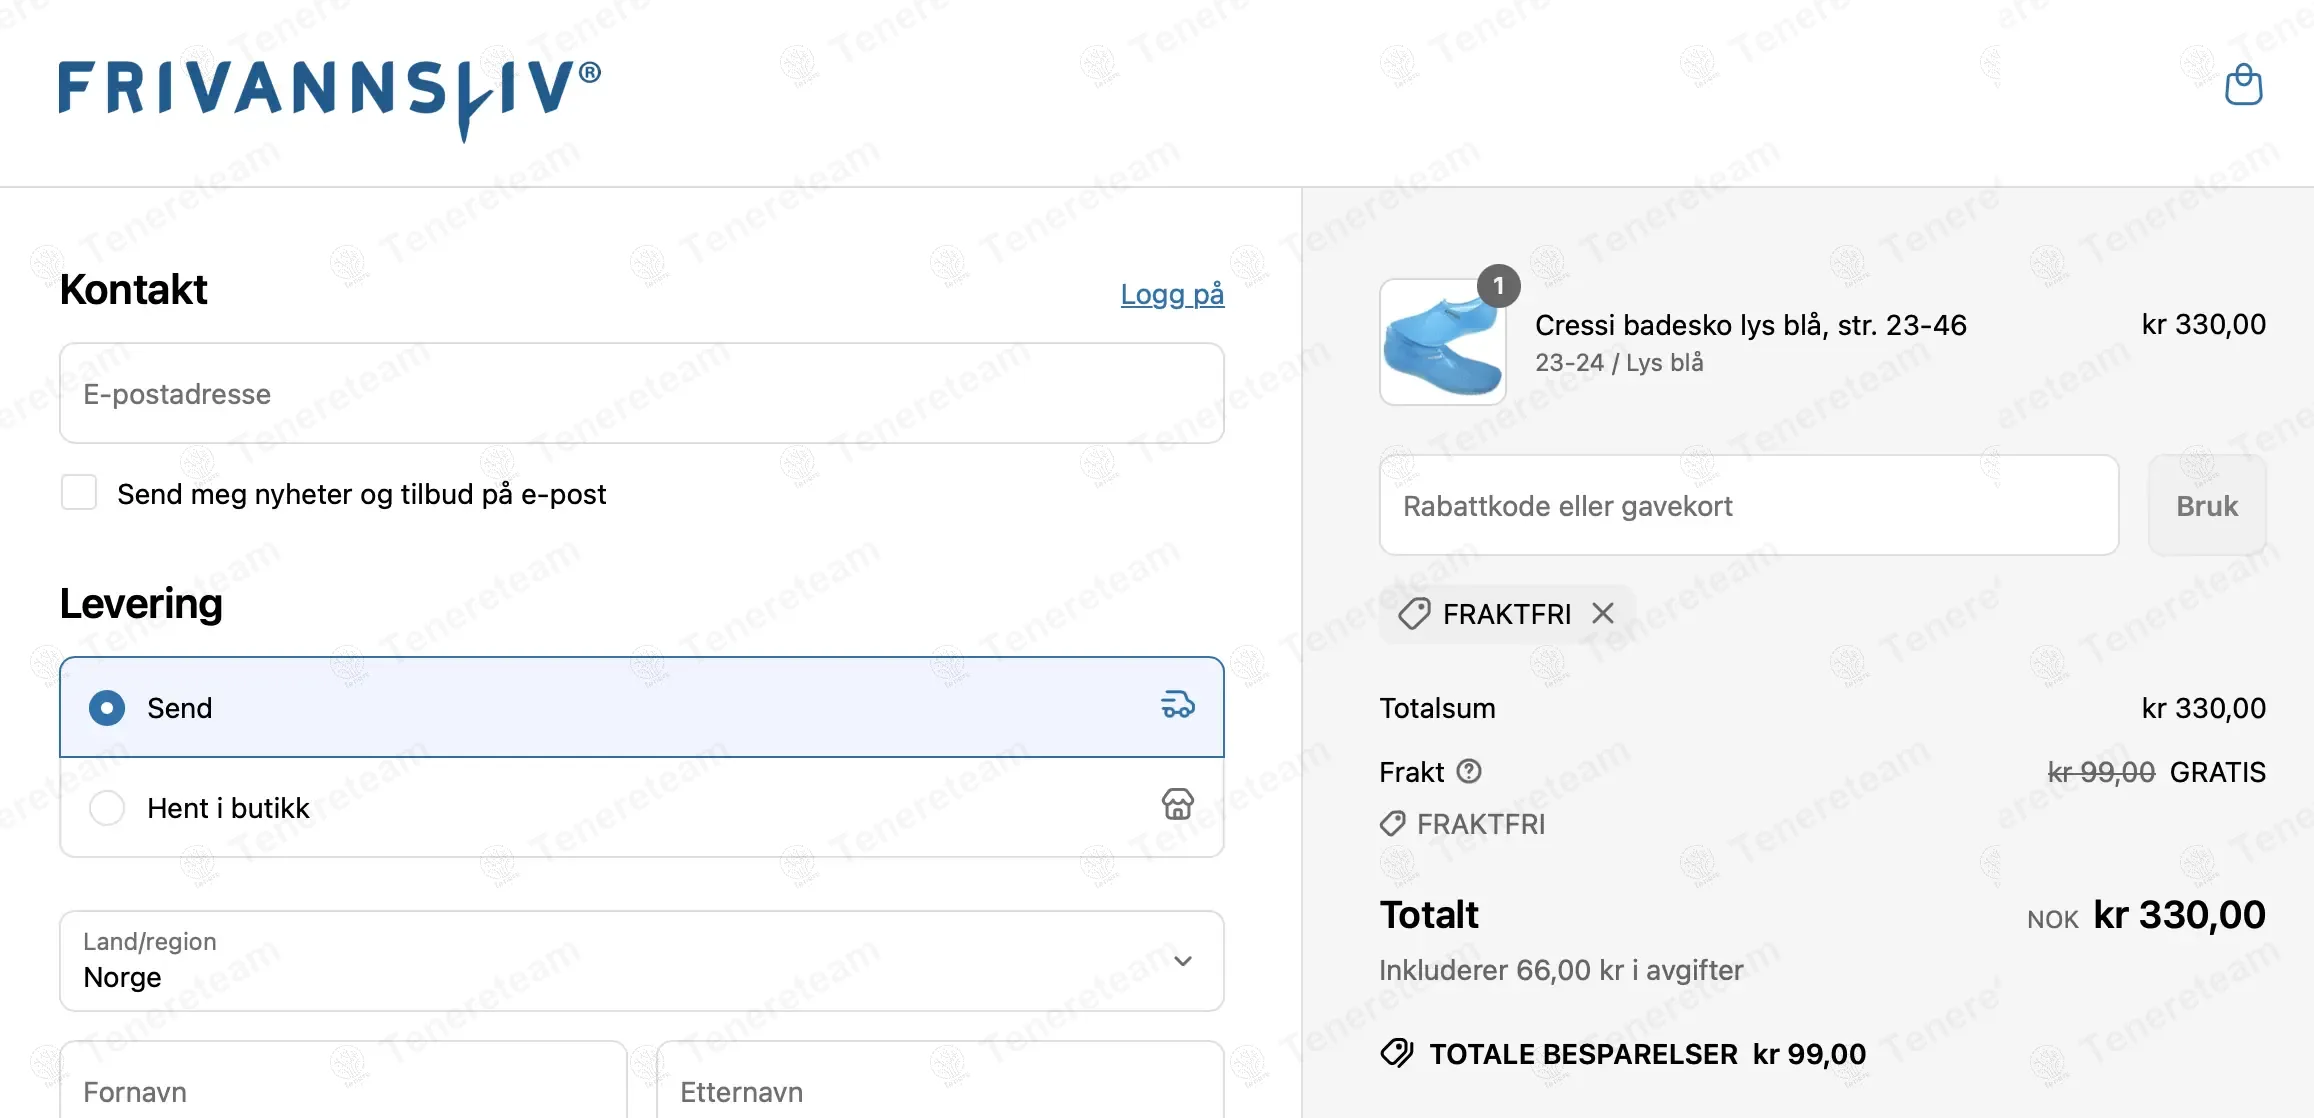This screenshot has height=1118, width=2314.
Task: Remove the FRAKTFRI discount code
Action: pyautogui.click(x=1603, y=613)
